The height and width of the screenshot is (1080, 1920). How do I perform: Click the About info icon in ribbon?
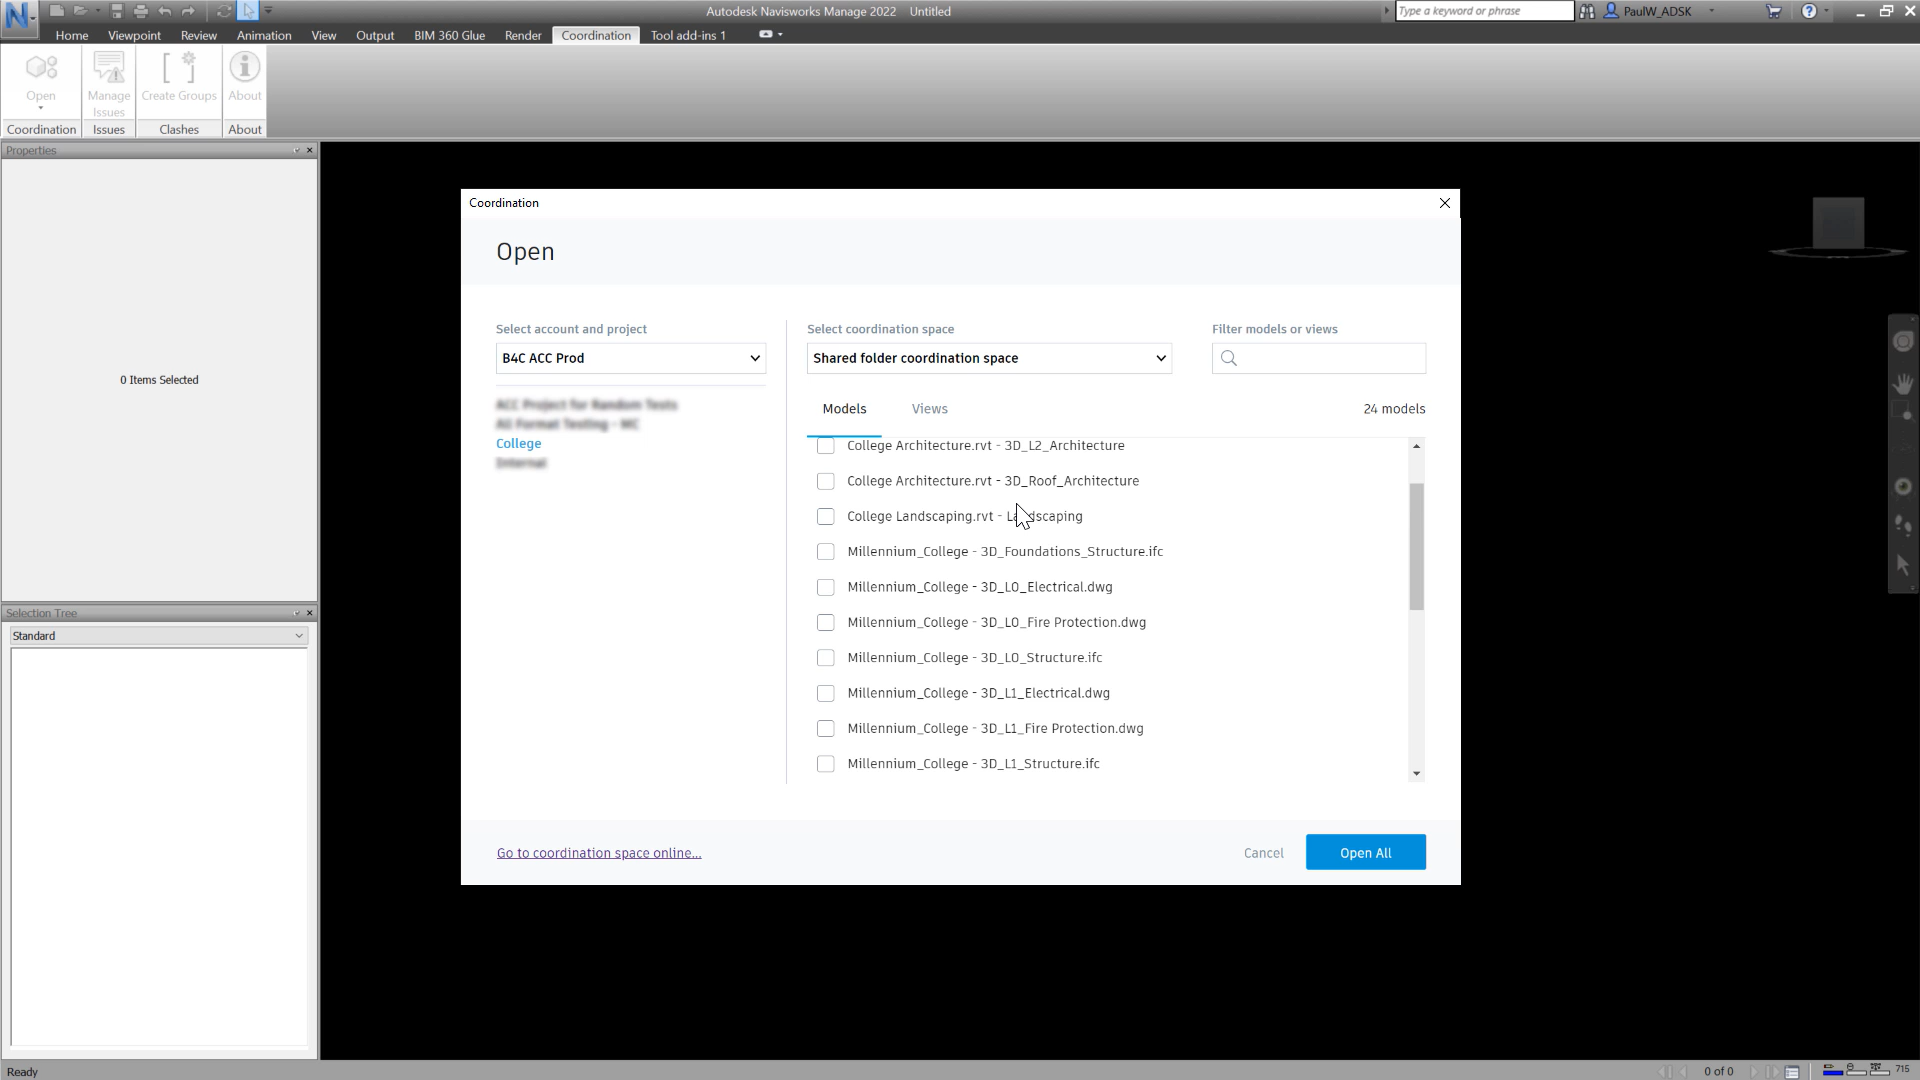click(x=244, y=68)
